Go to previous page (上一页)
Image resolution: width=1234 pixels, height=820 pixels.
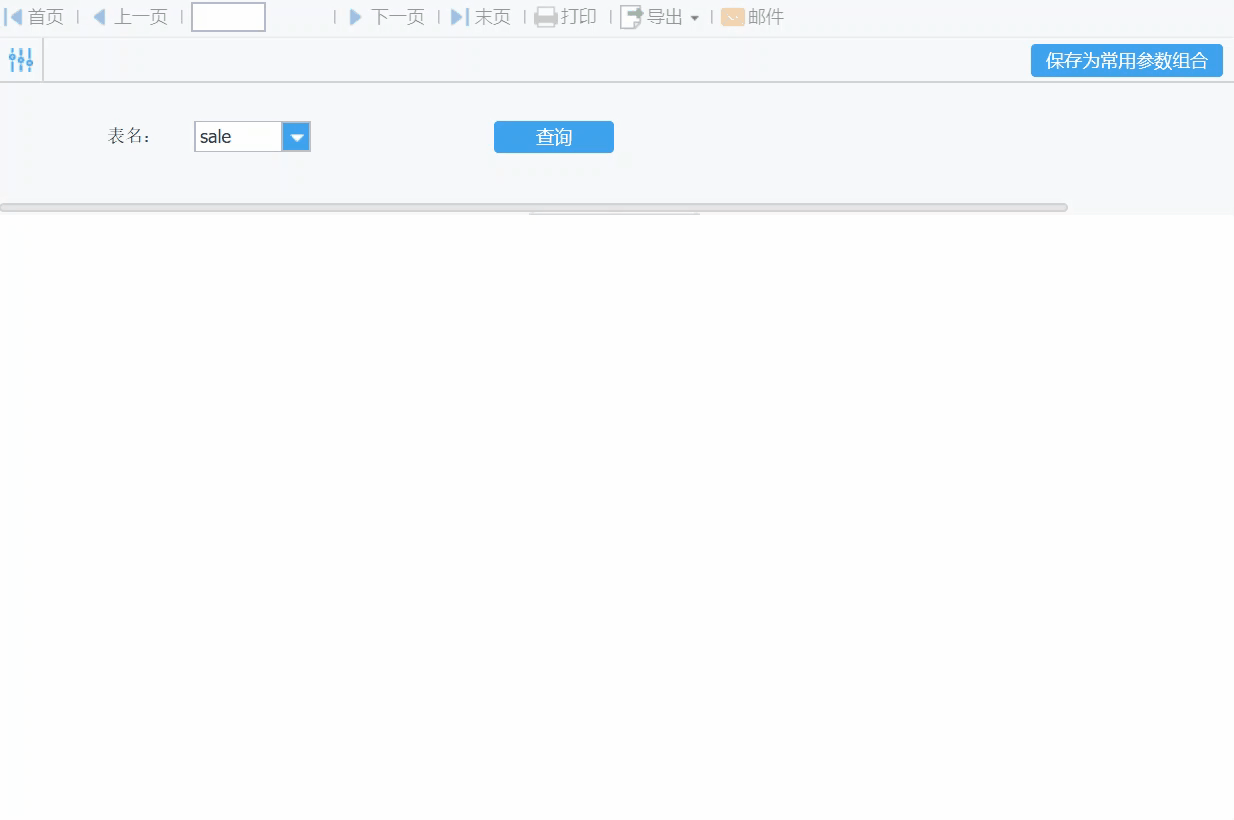tap(130, 17)
